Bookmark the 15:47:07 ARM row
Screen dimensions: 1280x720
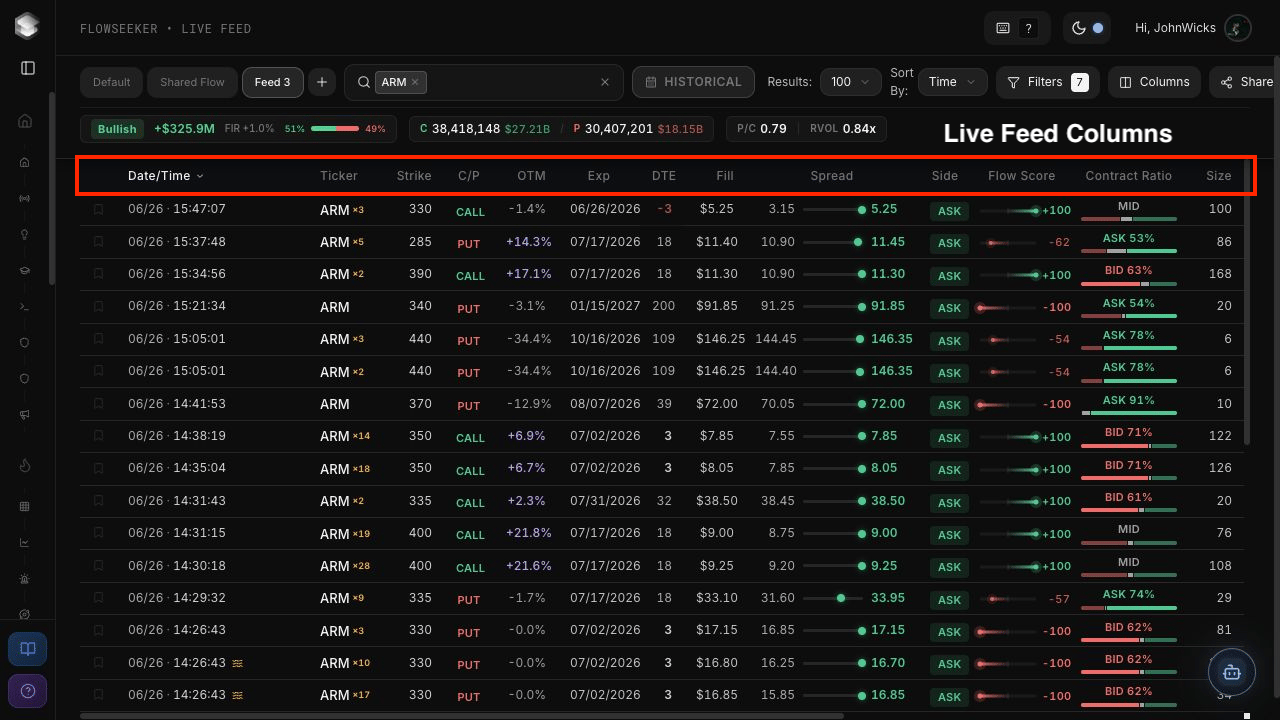(x=98, y=209)
